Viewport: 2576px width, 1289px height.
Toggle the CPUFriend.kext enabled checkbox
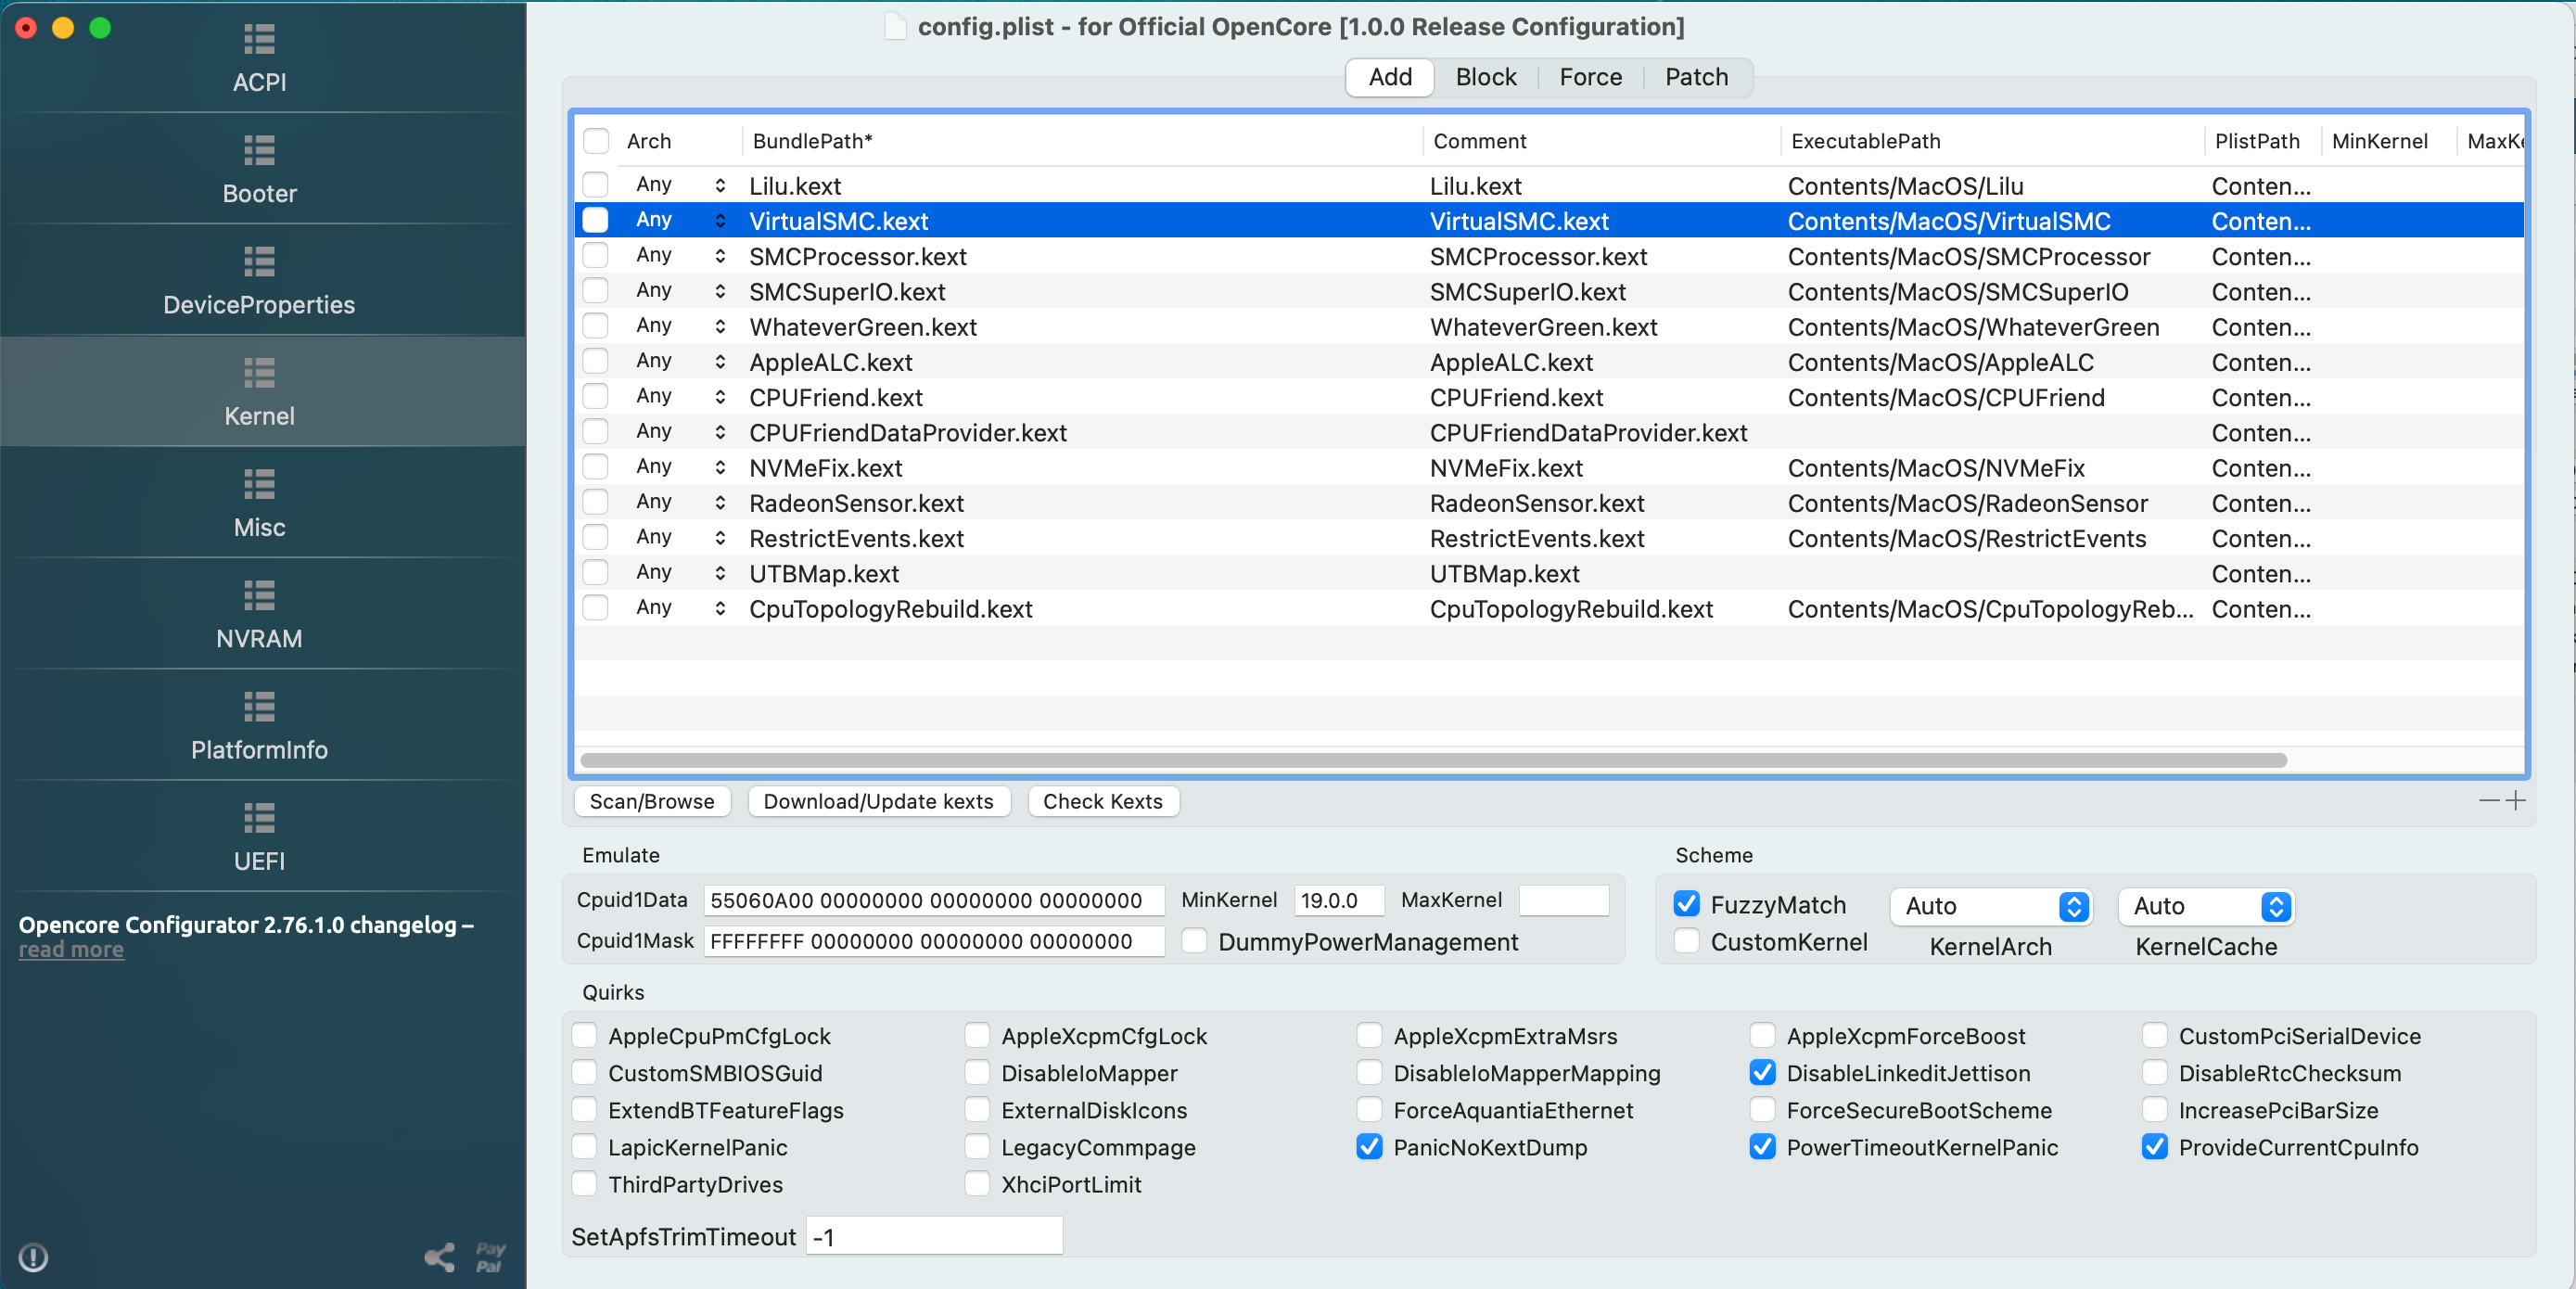595,397
